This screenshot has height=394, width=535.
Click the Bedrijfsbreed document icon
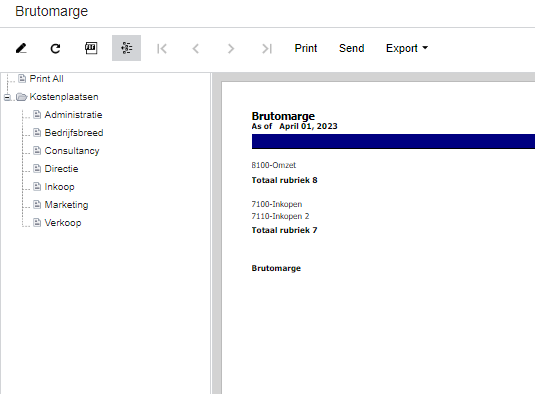point(37,132)
